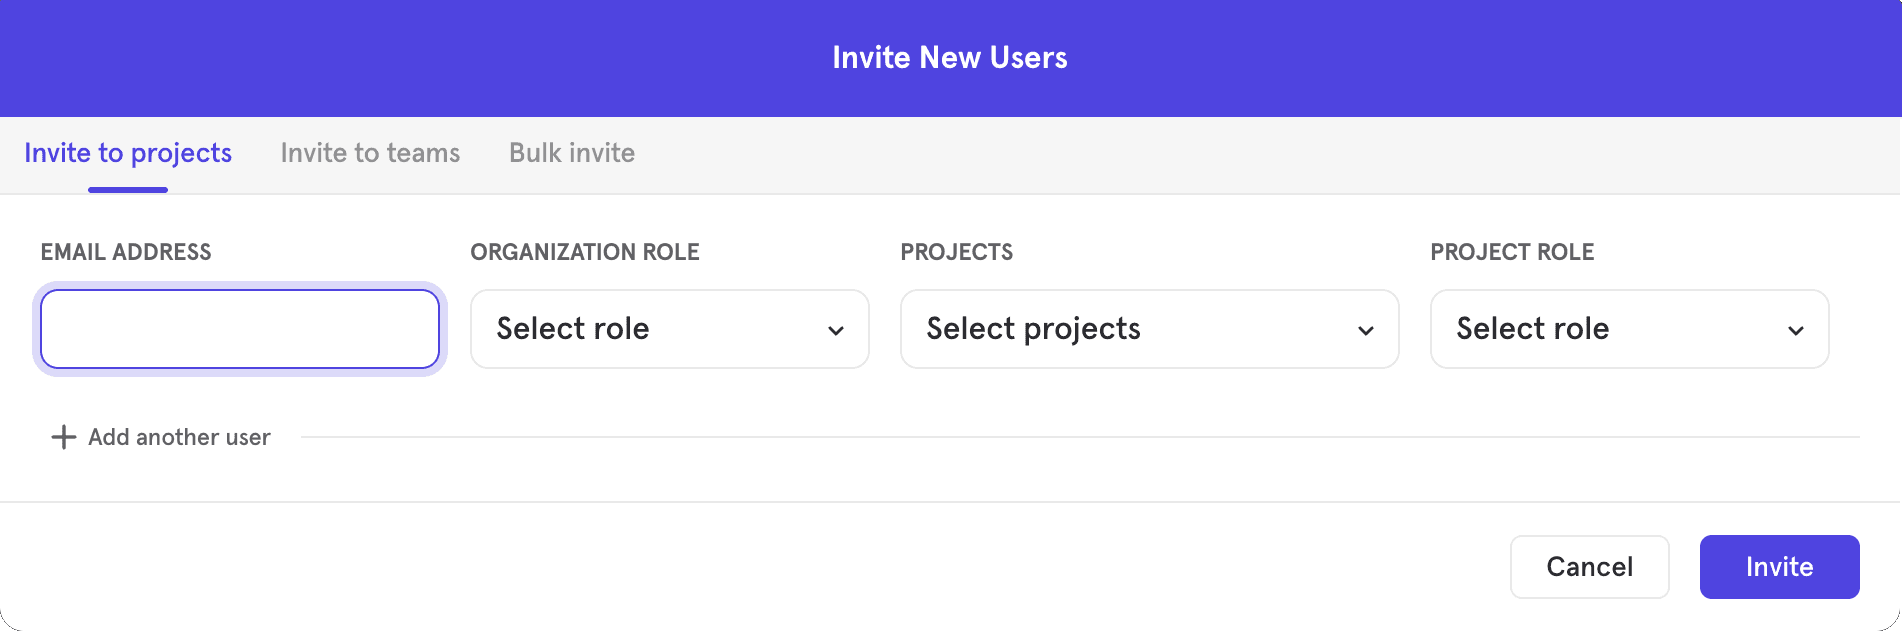Screen dimensions: 1902x632
Task: Click the chevron arrow in Select projects field
Action: 1366,330
